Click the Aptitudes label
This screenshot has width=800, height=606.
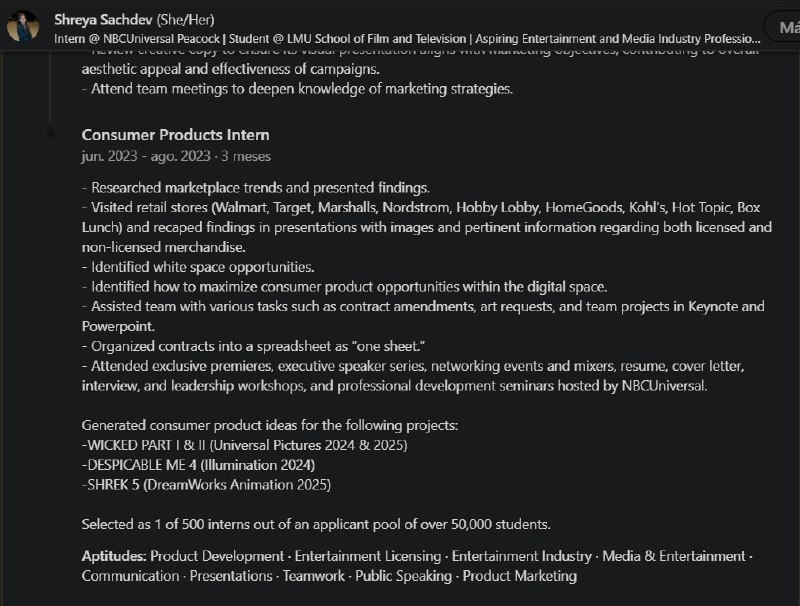[x=114, y=556]
